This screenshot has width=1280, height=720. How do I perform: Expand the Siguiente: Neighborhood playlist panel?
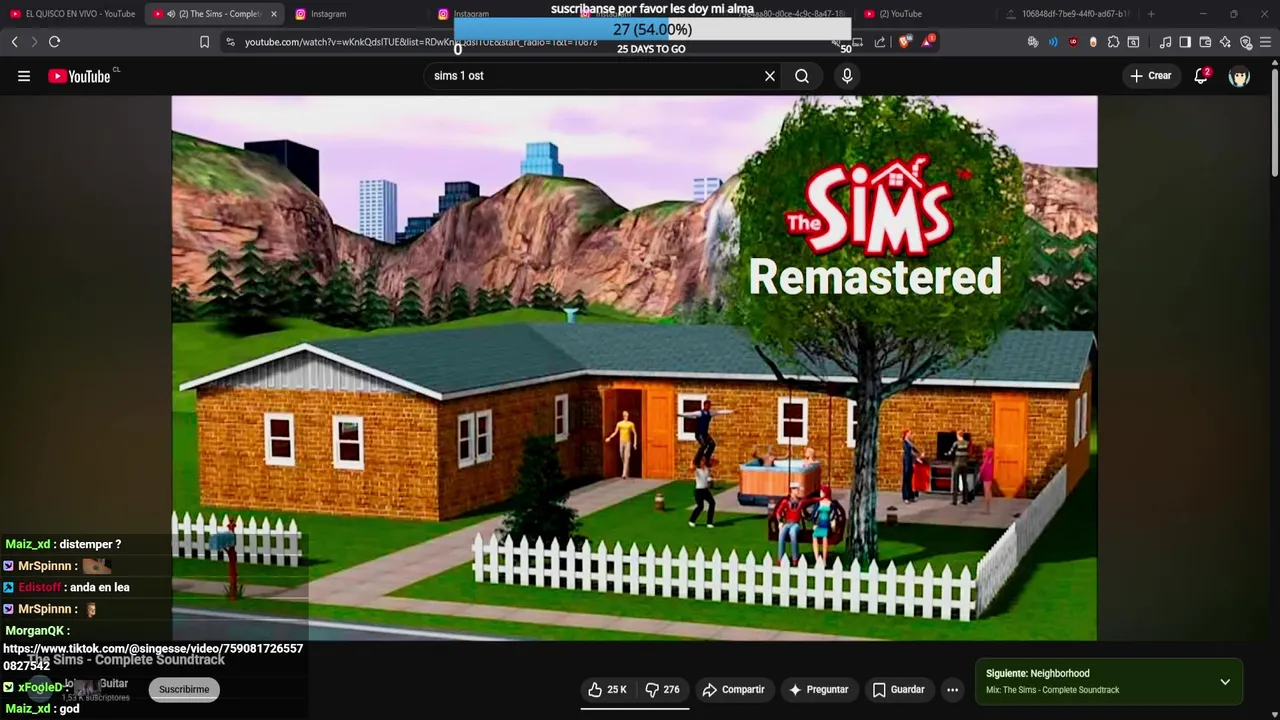tap(1225, 682)
